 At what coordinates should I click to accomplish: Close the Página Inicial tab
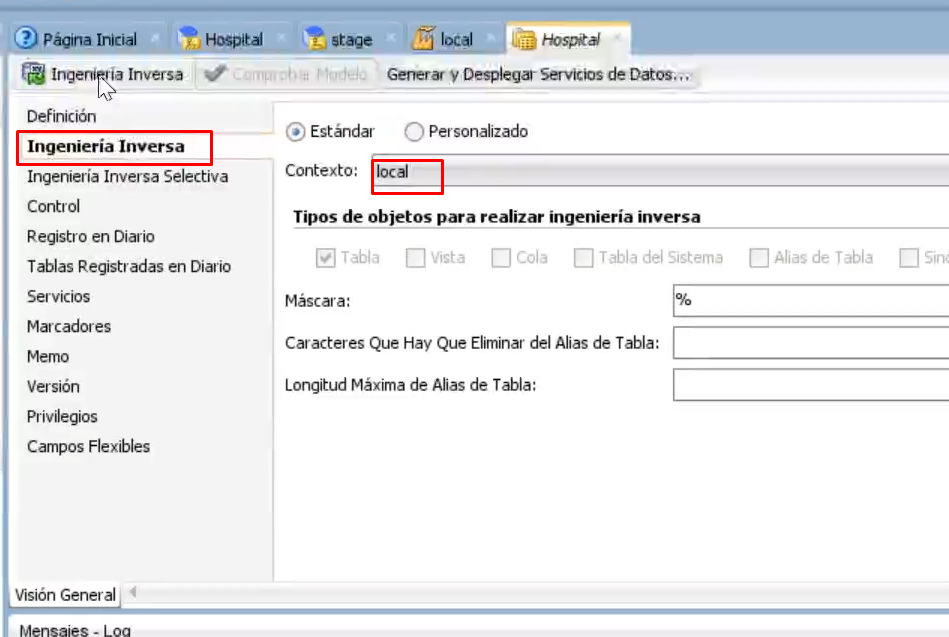(154, 38)
